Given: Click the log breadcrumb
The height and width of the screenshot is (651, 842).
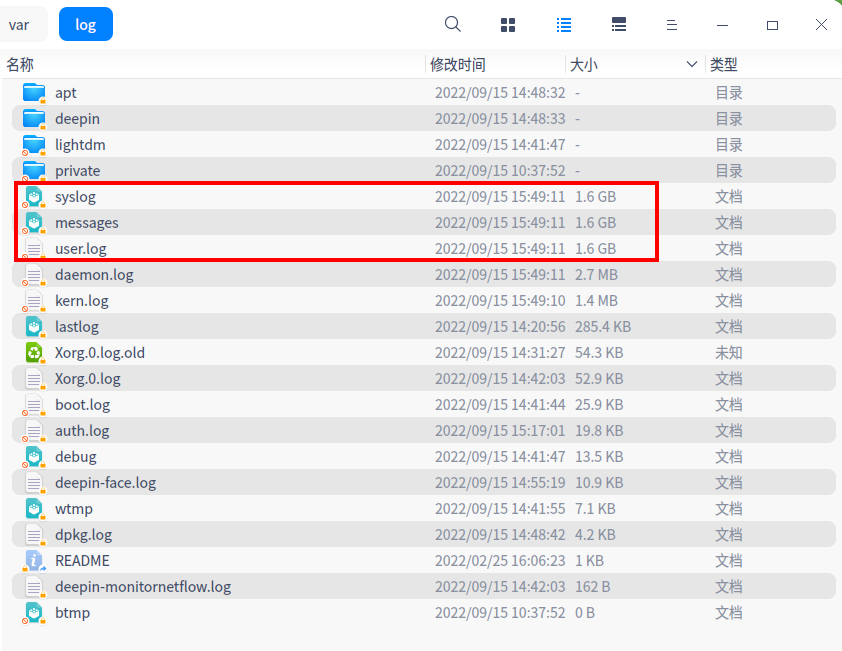Looking at the screenshot, I should [86, 25].
